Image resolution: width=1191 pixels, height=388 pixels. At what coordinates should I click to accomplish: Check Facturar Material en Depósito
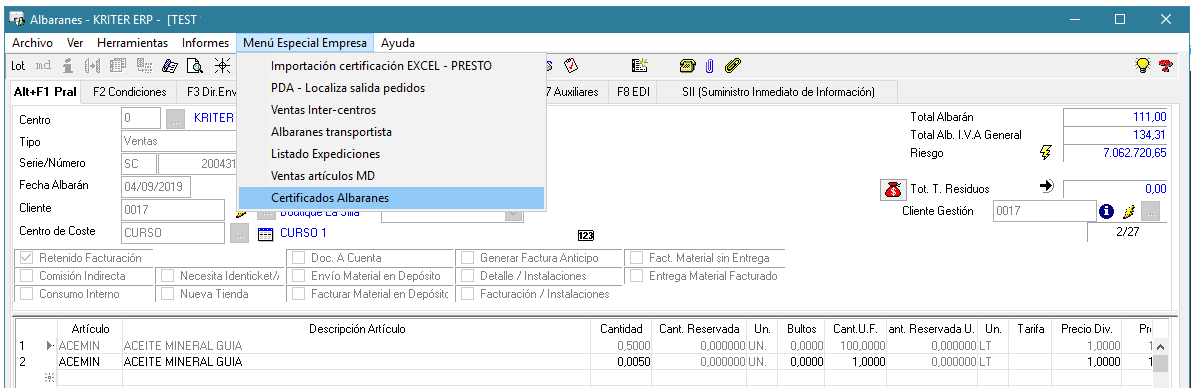pyautogui.click(x=298, y=294)
